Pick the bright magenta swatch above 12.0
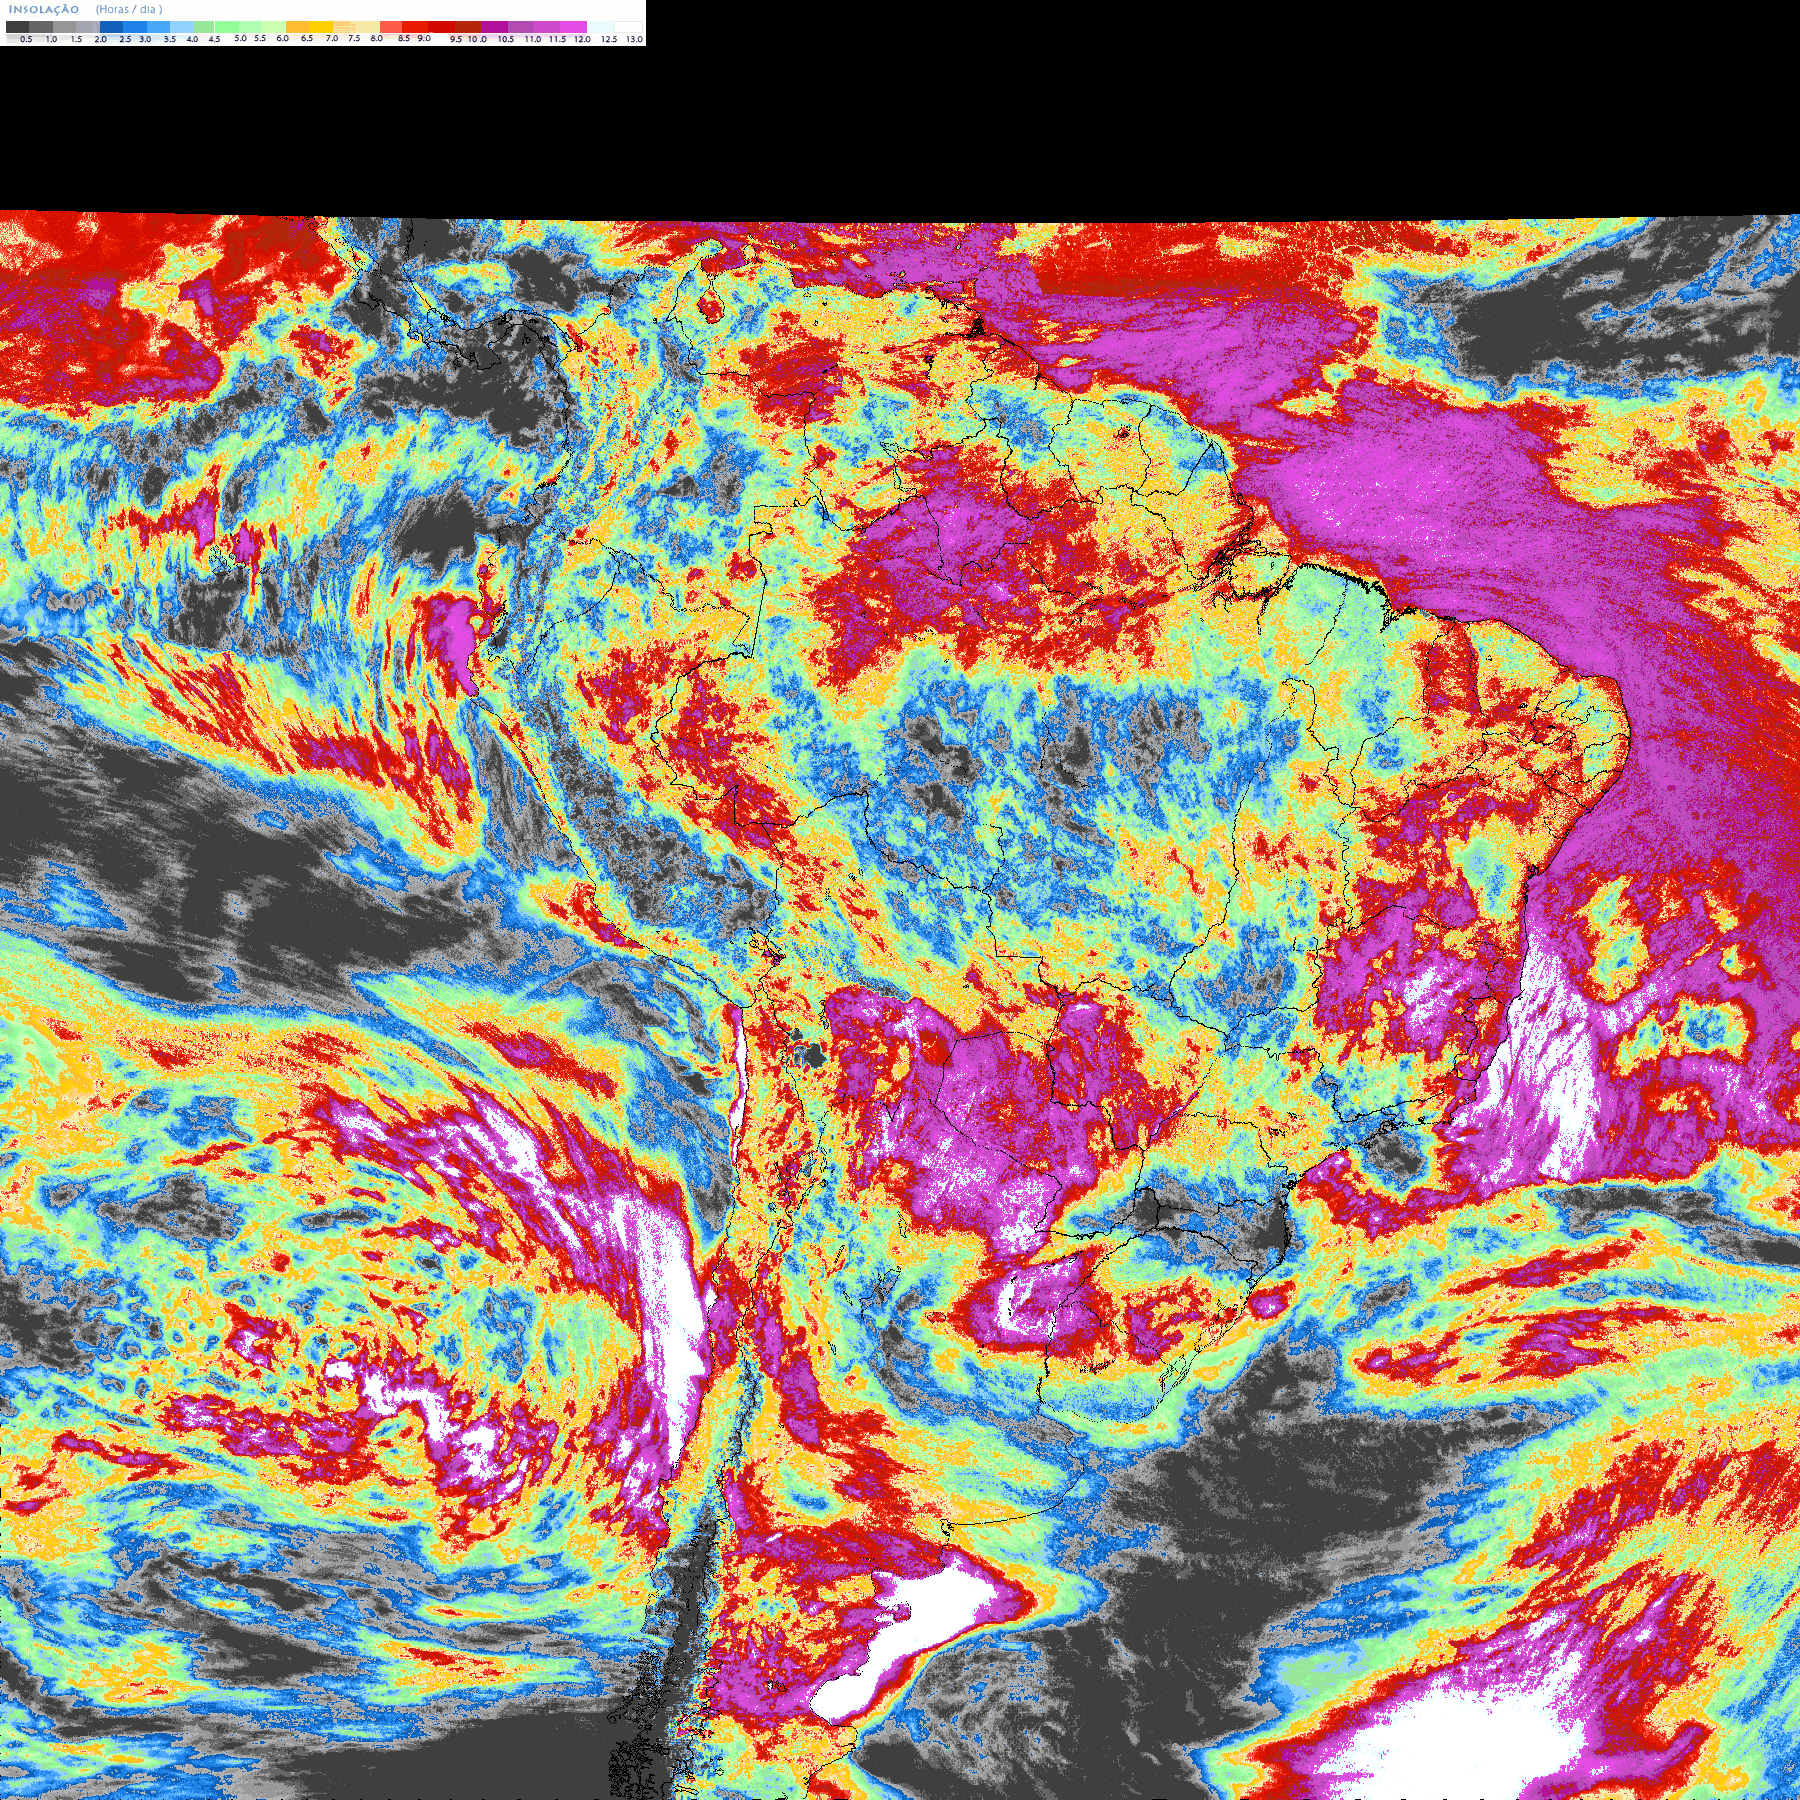 click(573, 27)
